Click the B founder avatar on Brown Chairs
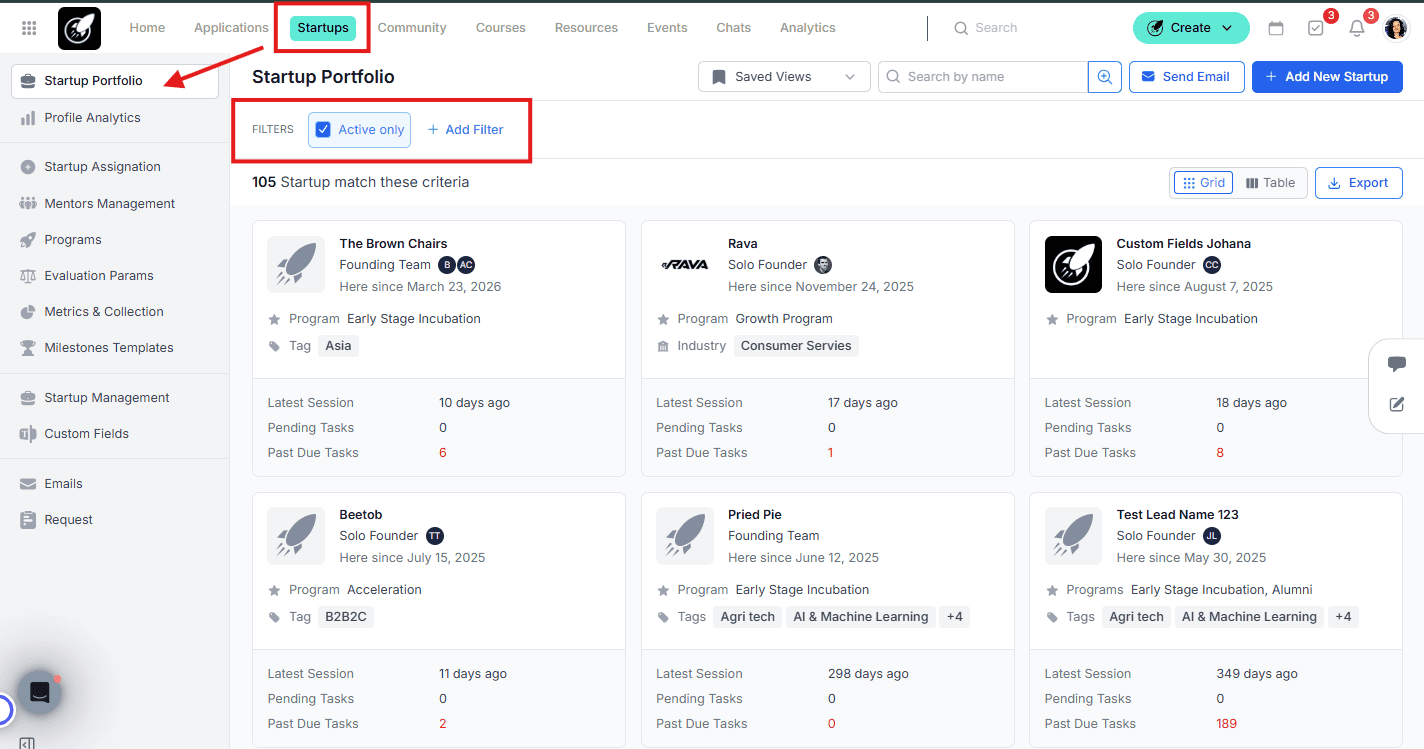 point(447,265)
